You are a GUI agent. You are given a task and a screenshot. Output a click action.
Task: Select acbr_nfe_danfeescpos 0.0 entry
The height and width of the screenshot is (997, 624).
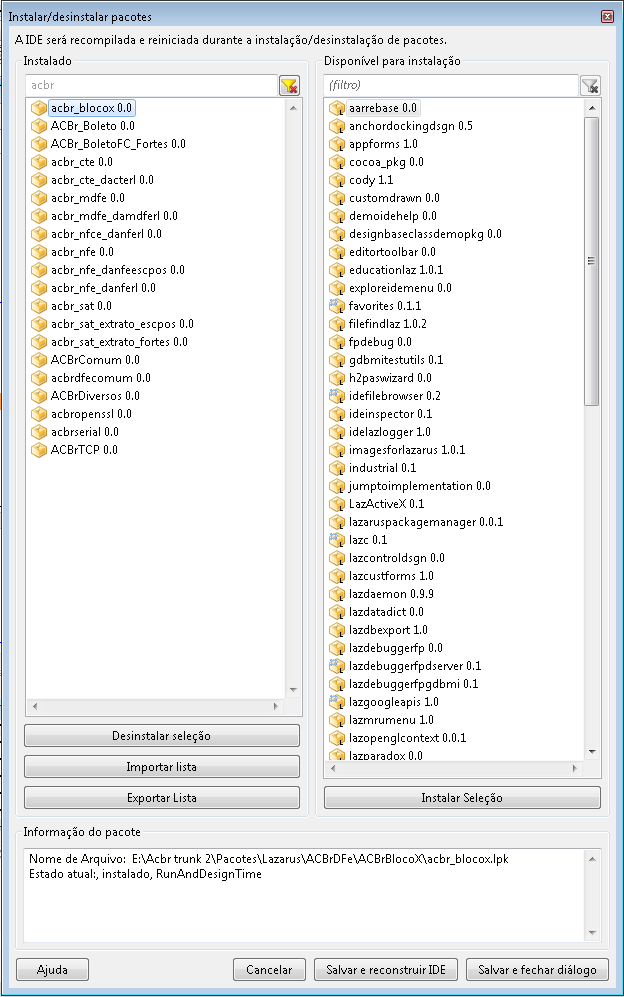118,270
